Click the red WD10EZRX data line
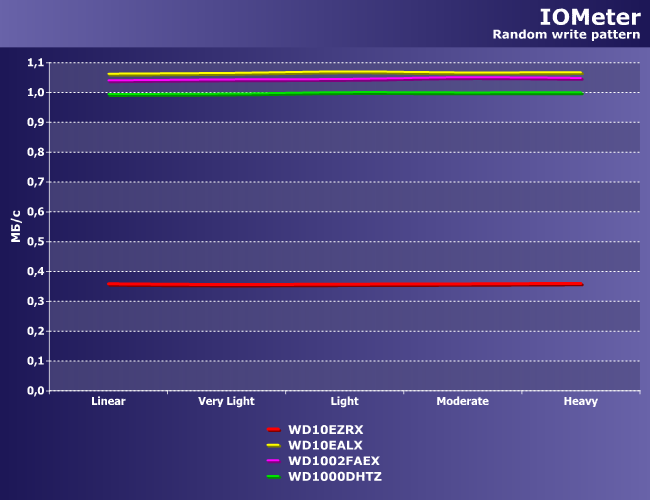 pos(345,284)
